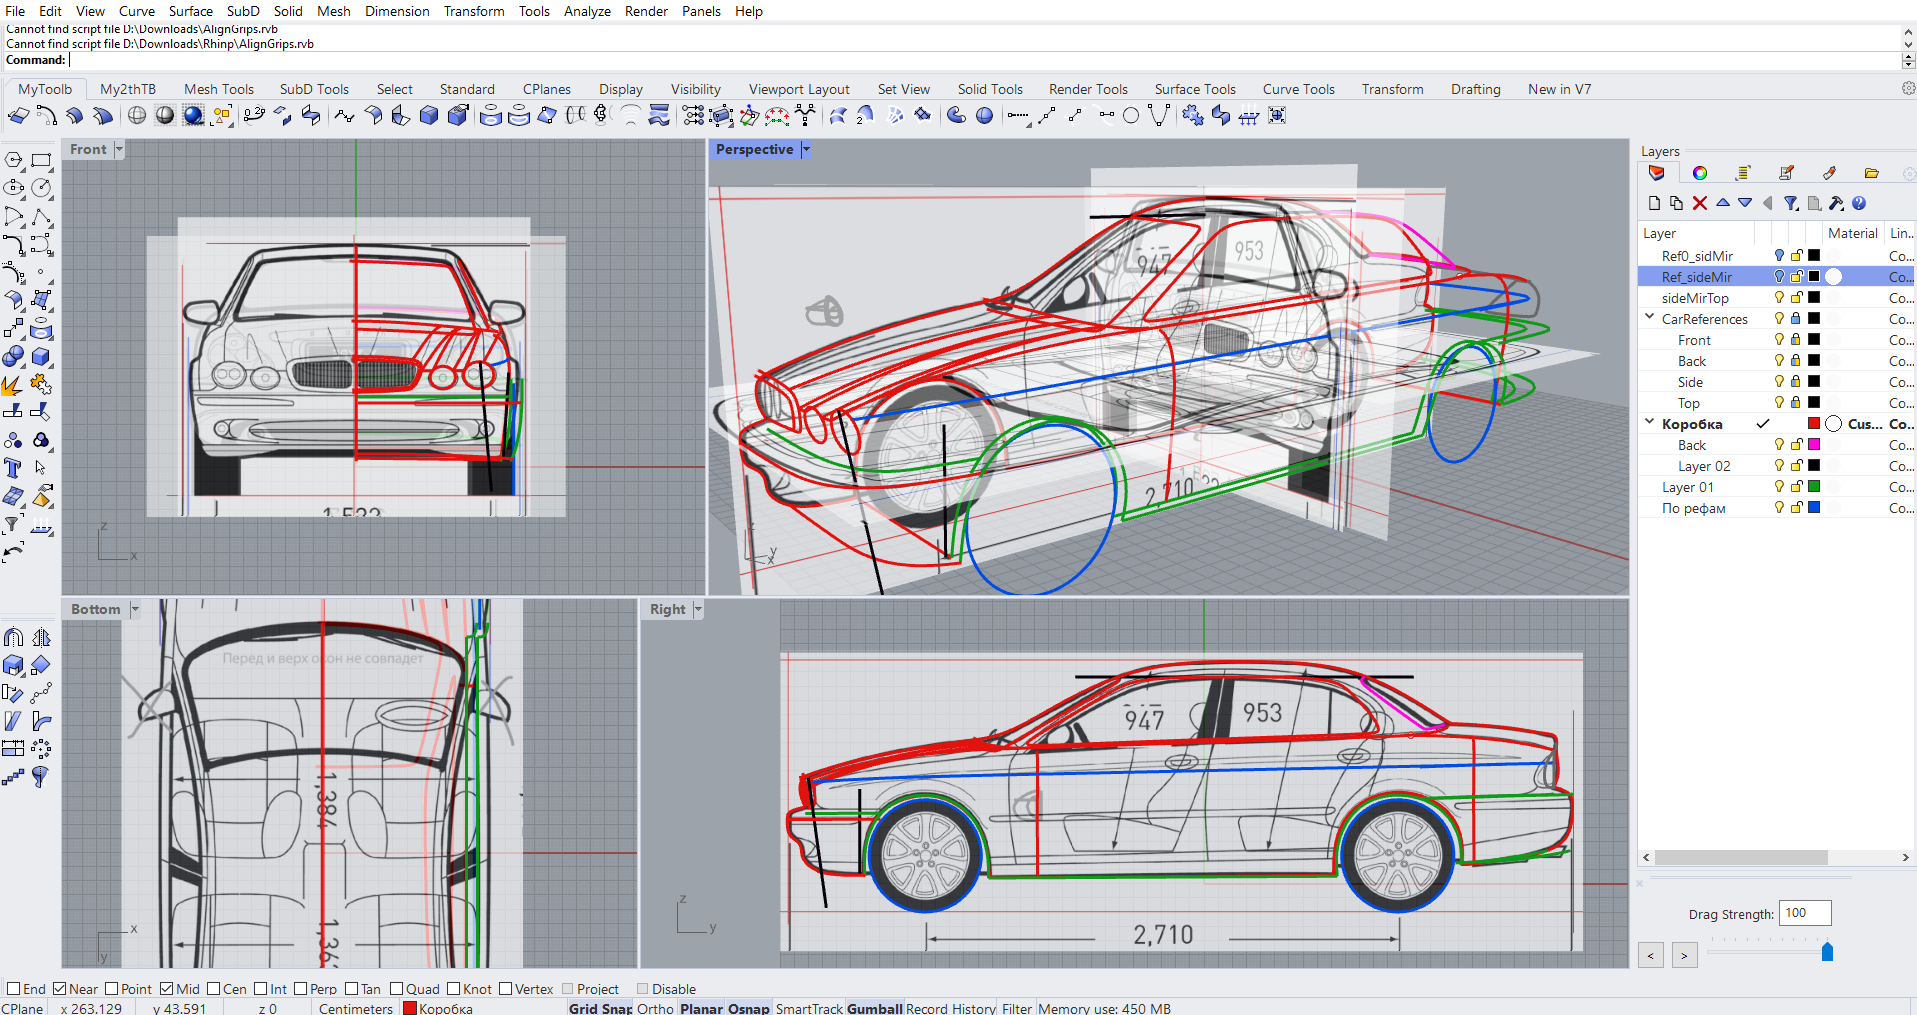Disable the Mid osnap checkbox
Image resolution: width=1917 pixels, height=1015 pixels.
[x=166, y=989]
